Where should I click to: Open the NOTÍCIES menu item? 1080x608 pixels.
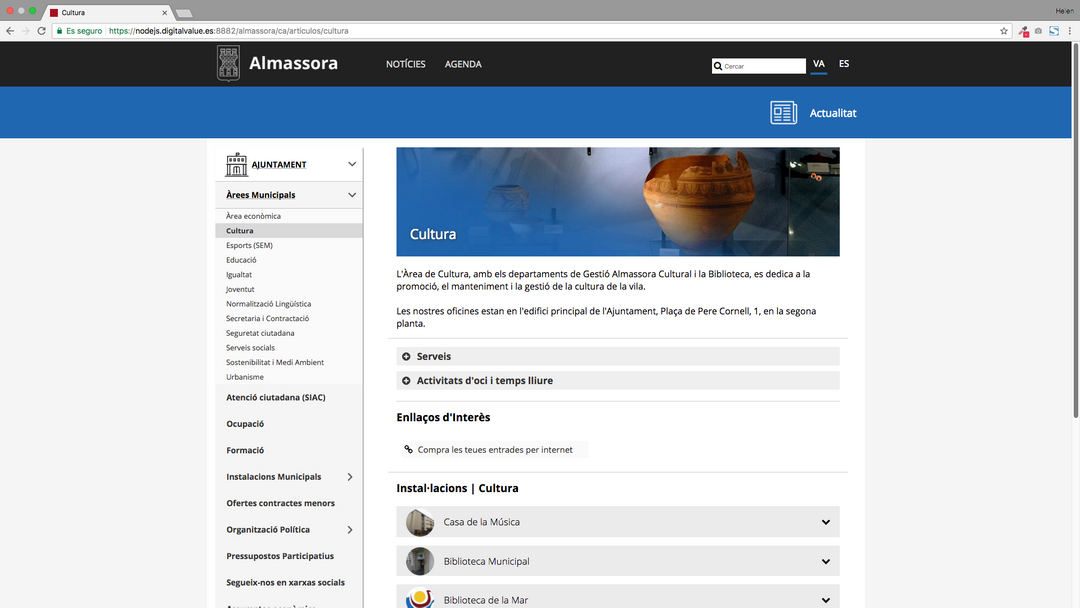[405, 64]
